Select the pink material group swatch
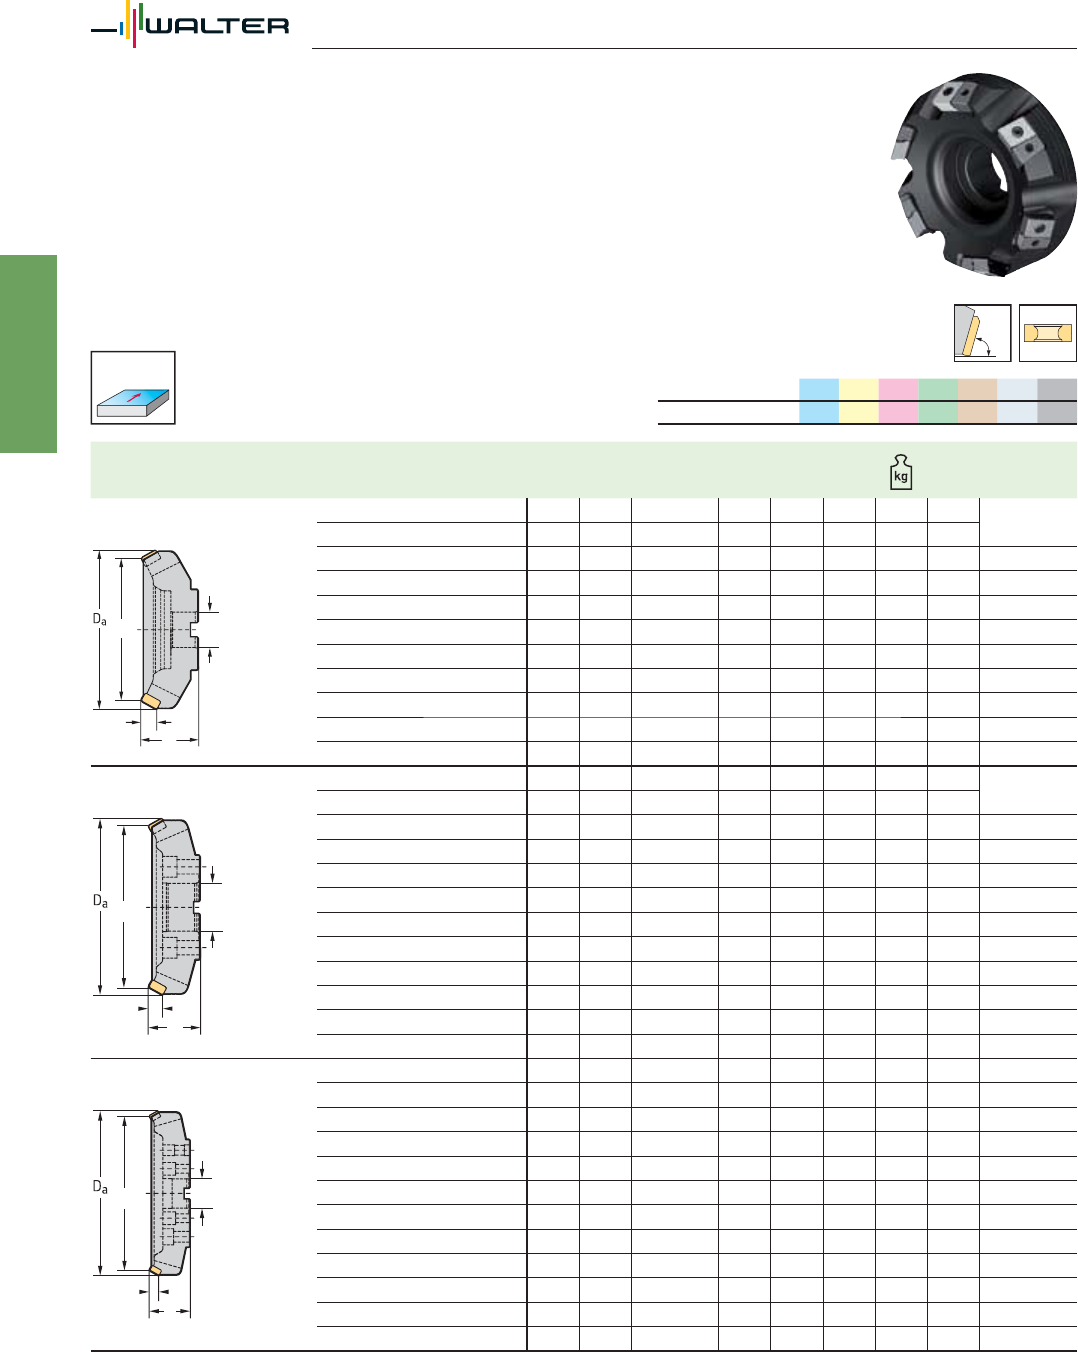 click(x=898, y=401)
